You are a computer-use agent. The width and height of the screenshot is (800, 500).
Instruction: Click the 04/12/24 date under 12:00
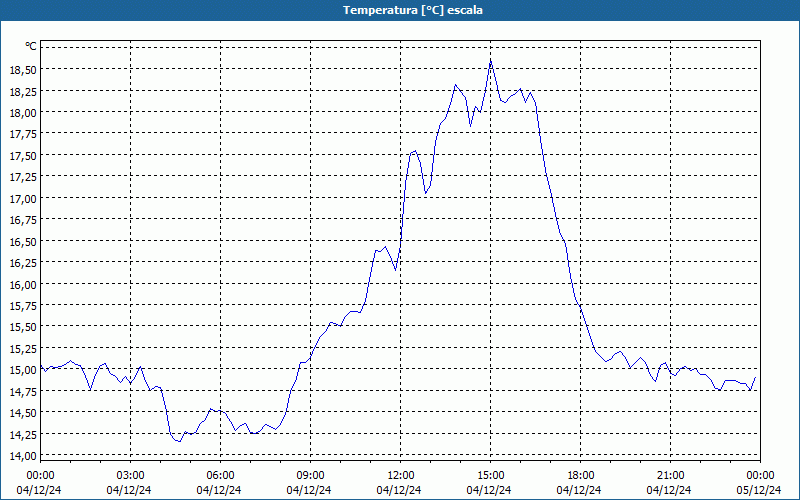pyautogui.click(x=399, y=490)
